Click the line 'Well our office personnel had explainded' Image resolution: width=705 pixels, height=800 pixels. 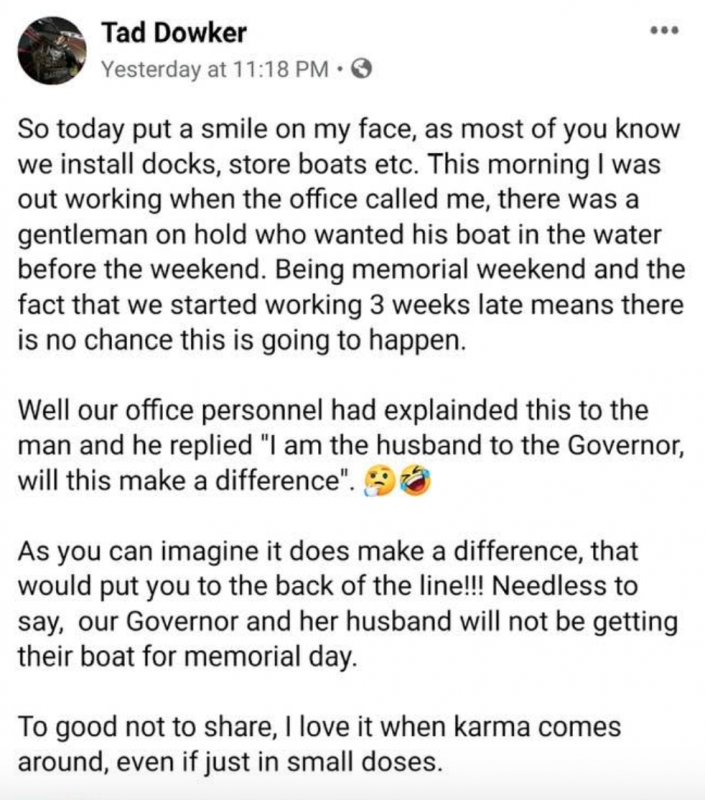333,410
